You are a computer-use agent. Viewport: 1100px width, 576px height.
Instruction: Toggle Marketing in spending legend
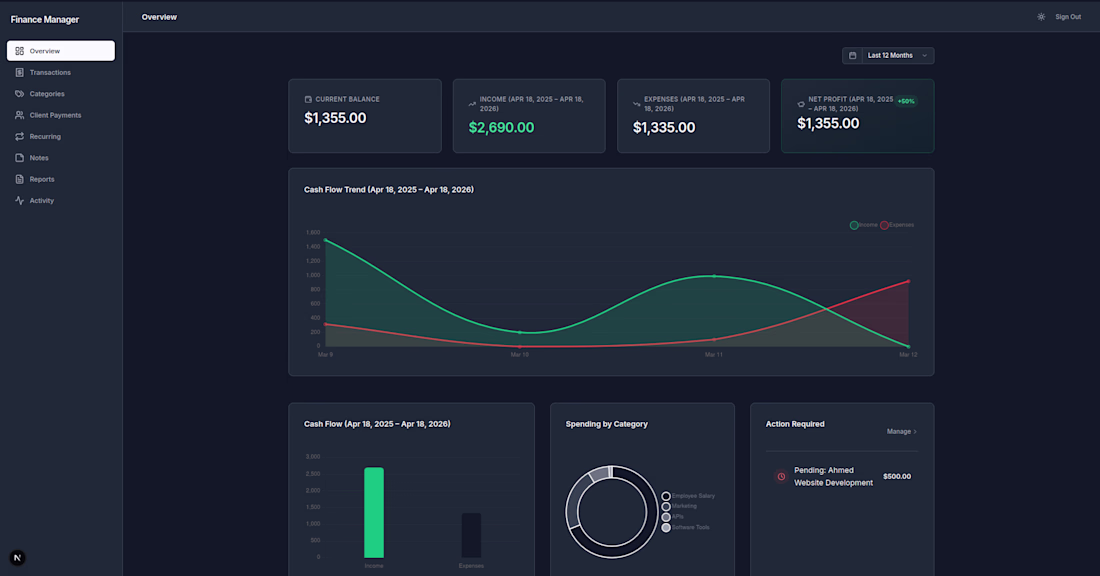679,507
